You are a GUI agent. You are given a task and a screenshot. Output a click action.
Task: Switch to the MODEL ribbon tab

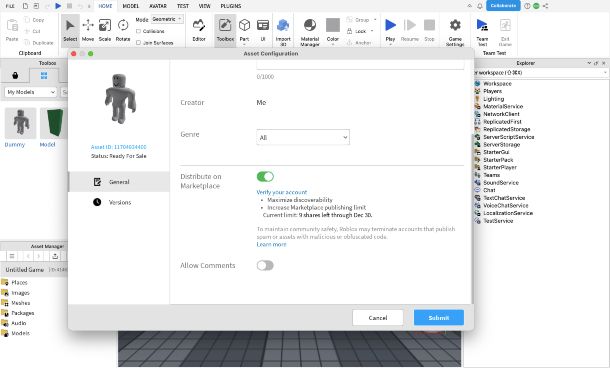pyautogui.click(x=131, y=6)
